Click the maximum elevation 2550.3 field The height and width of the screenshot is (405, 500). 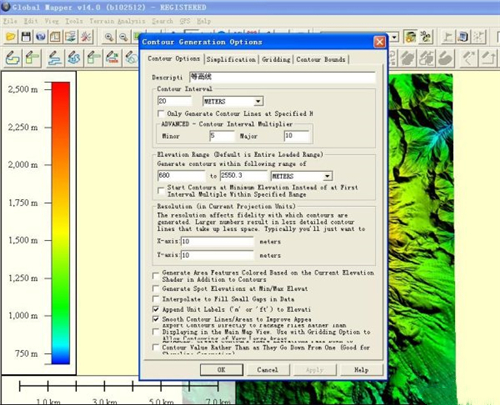pyautogui.click(x=243, y=175)
